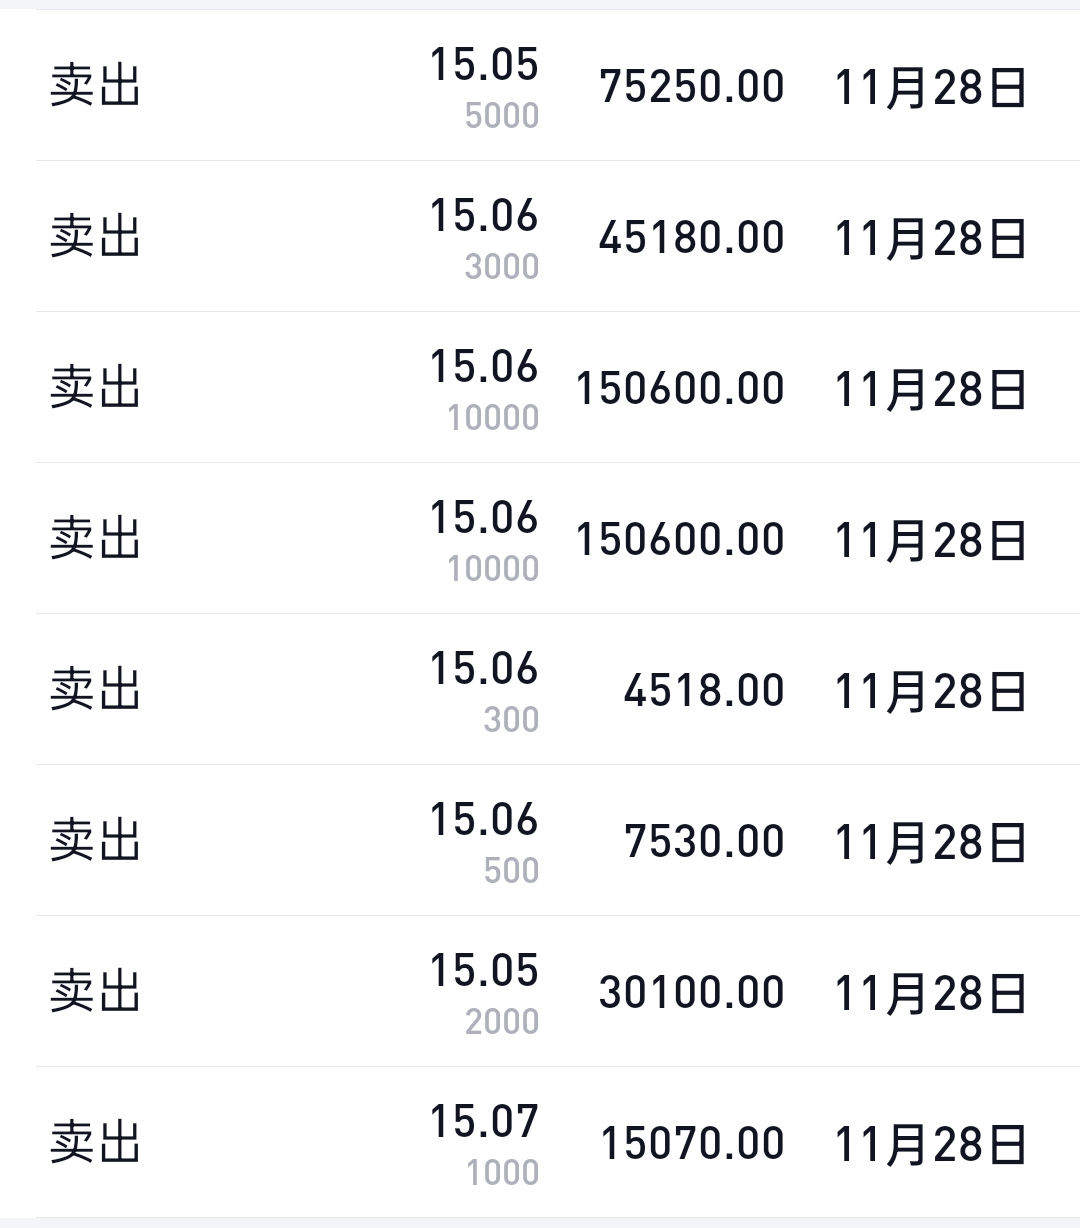1080x1228 pixels.
Task: Select the 15070.00 transaction amount
Action: [x=691, y=1144]
